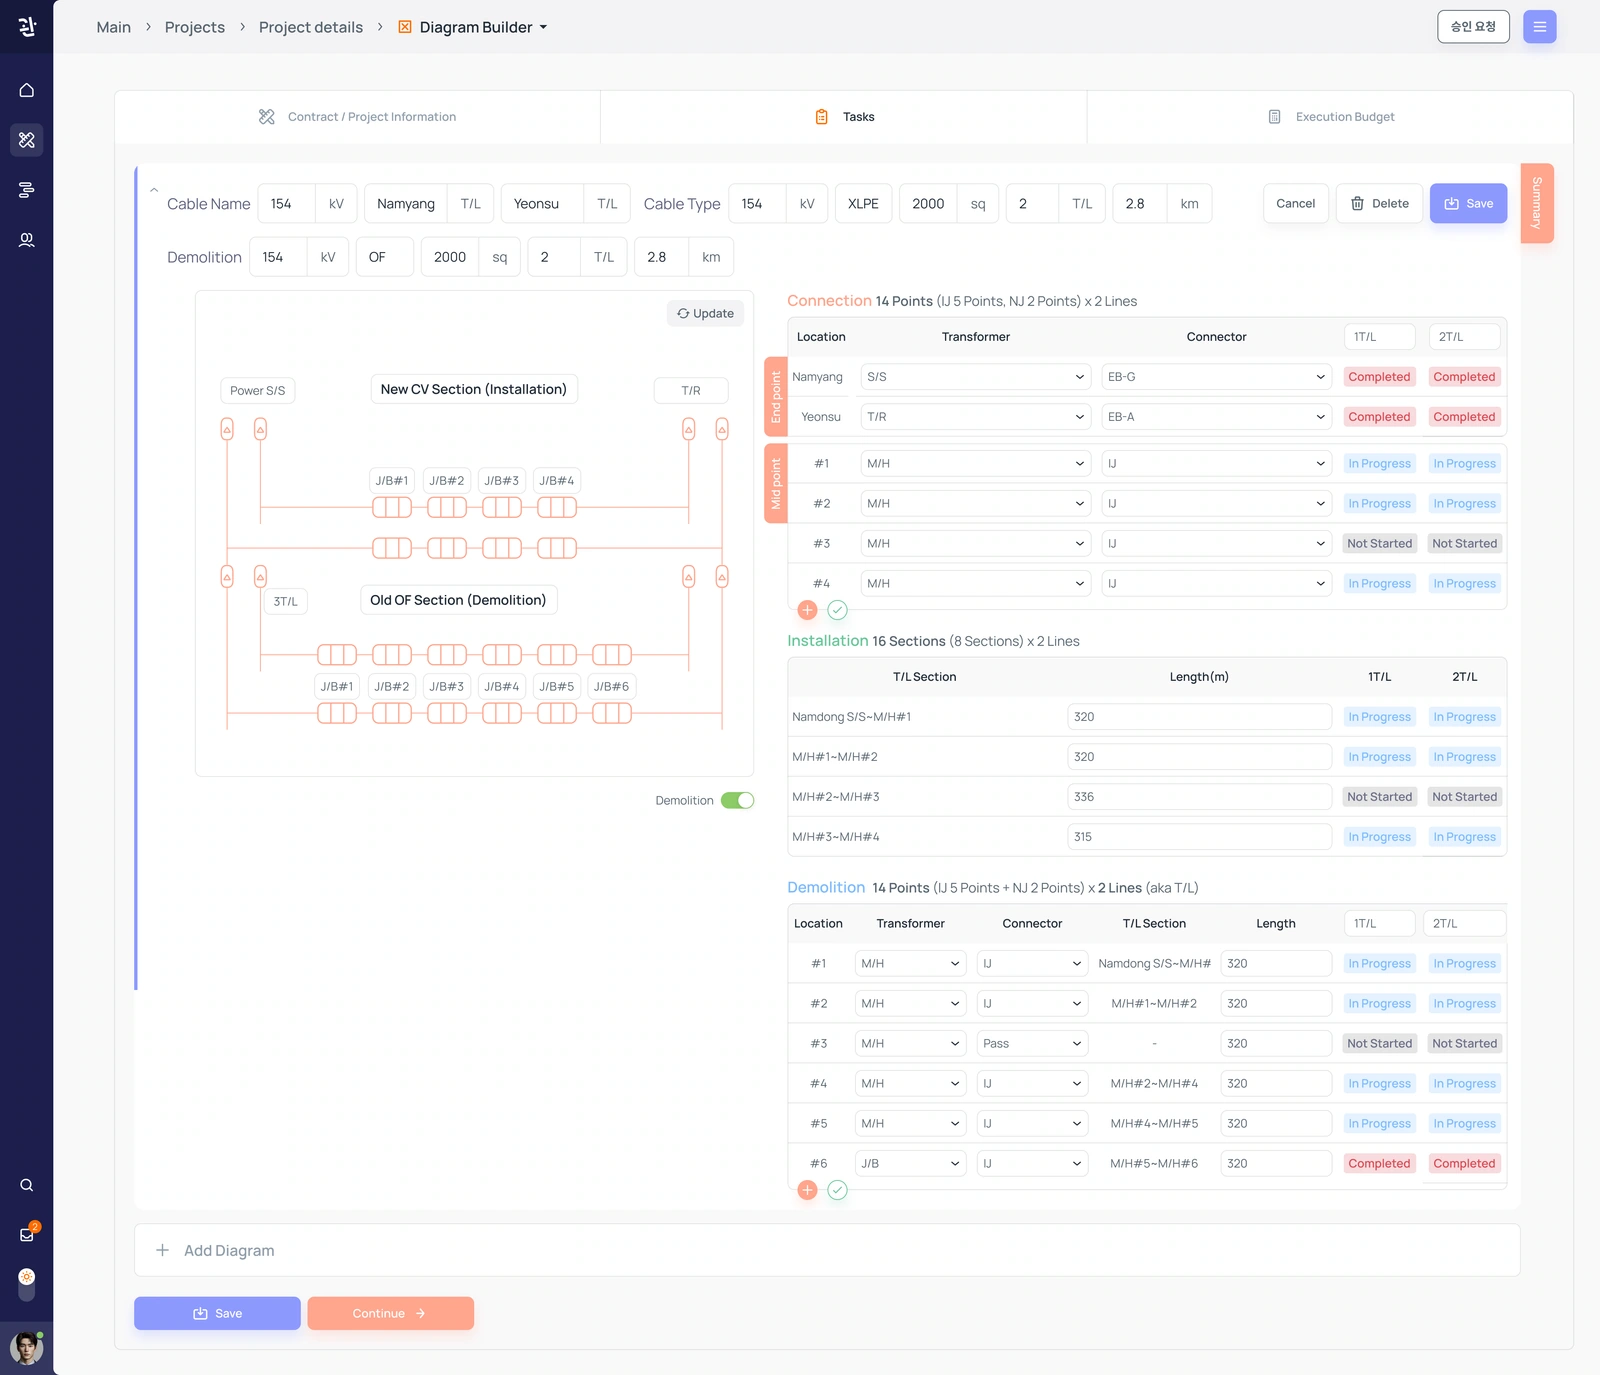The width and height of the screenshot is (1600, 1375).
Task: Switch to the Execution Budget tab
Action: click(x=1330, y=117)
